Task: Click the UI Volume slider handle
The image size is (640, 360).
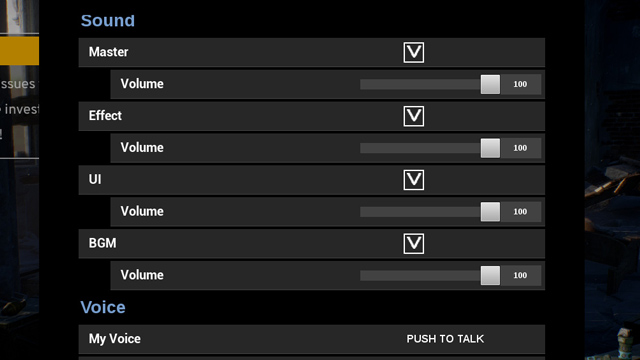Action: click(490, 211)
